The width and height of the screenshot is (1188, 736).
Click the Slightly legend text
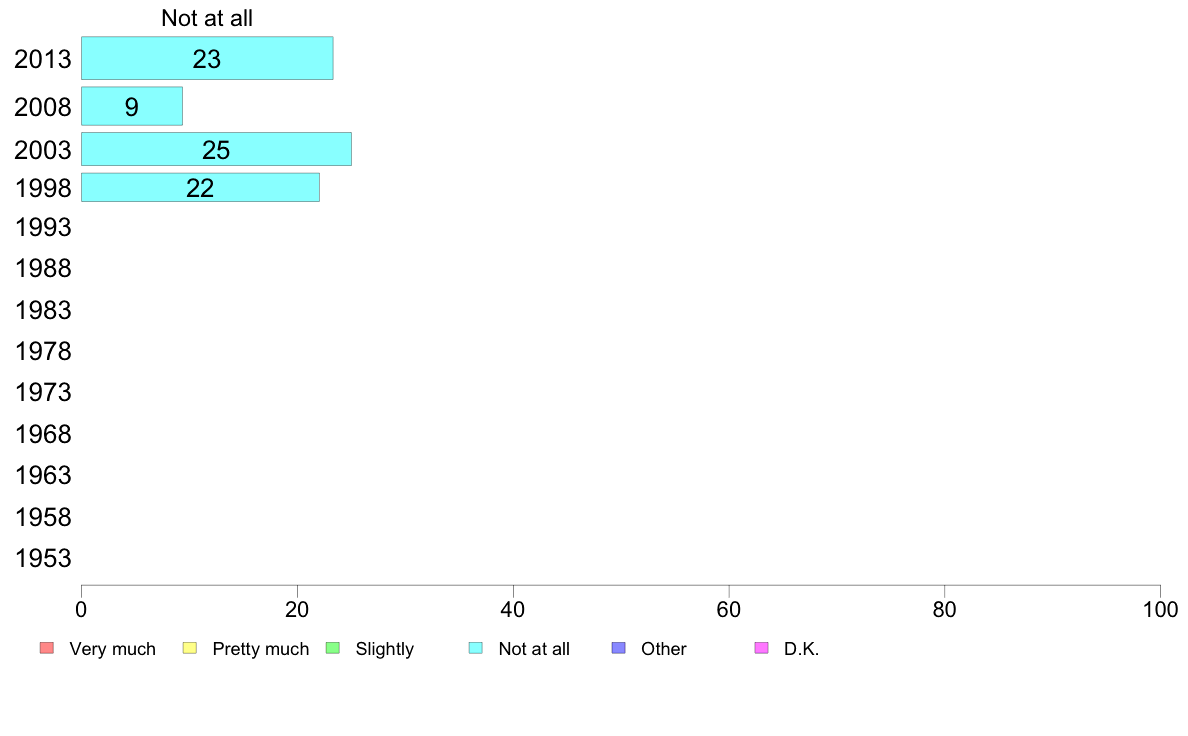(385, 649)
